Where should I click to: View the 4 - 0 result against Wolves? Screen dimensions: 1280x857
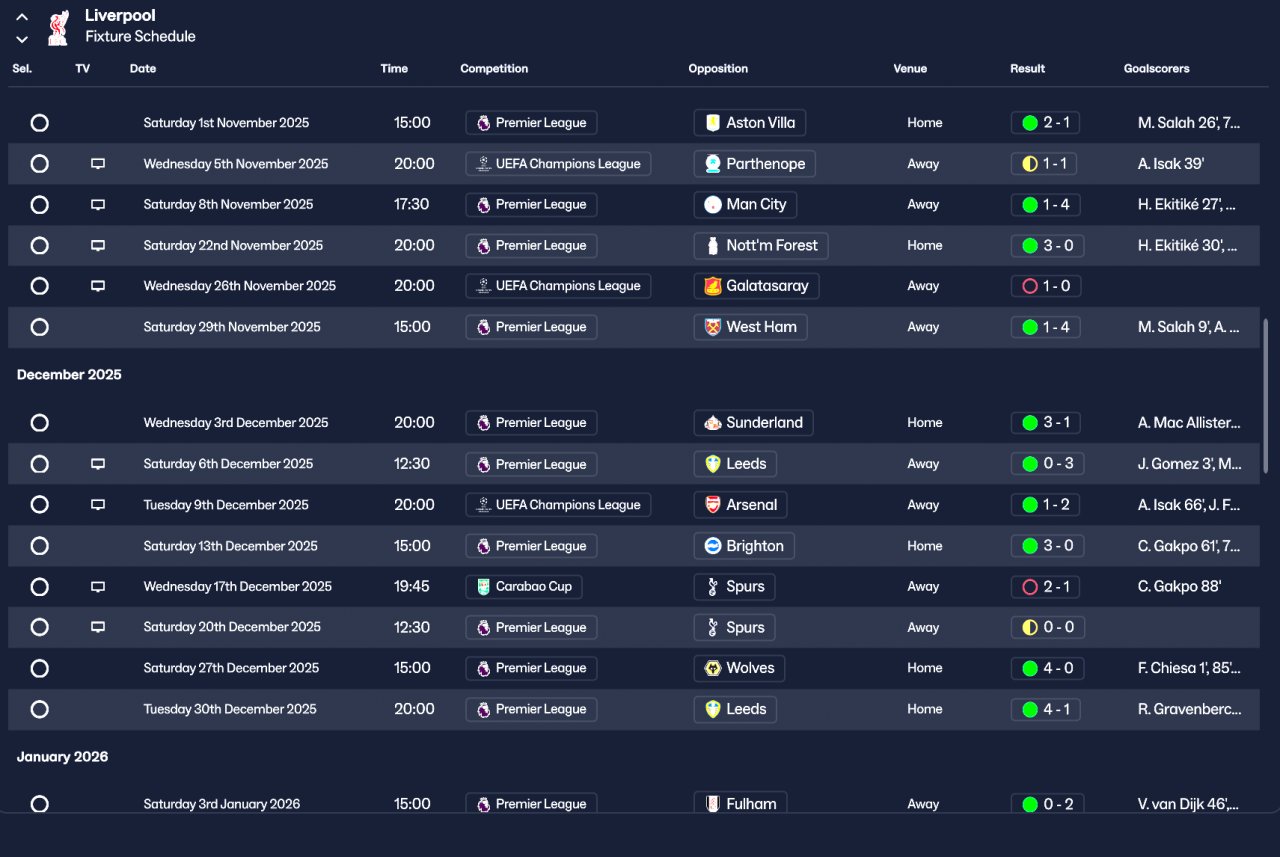1047,668
